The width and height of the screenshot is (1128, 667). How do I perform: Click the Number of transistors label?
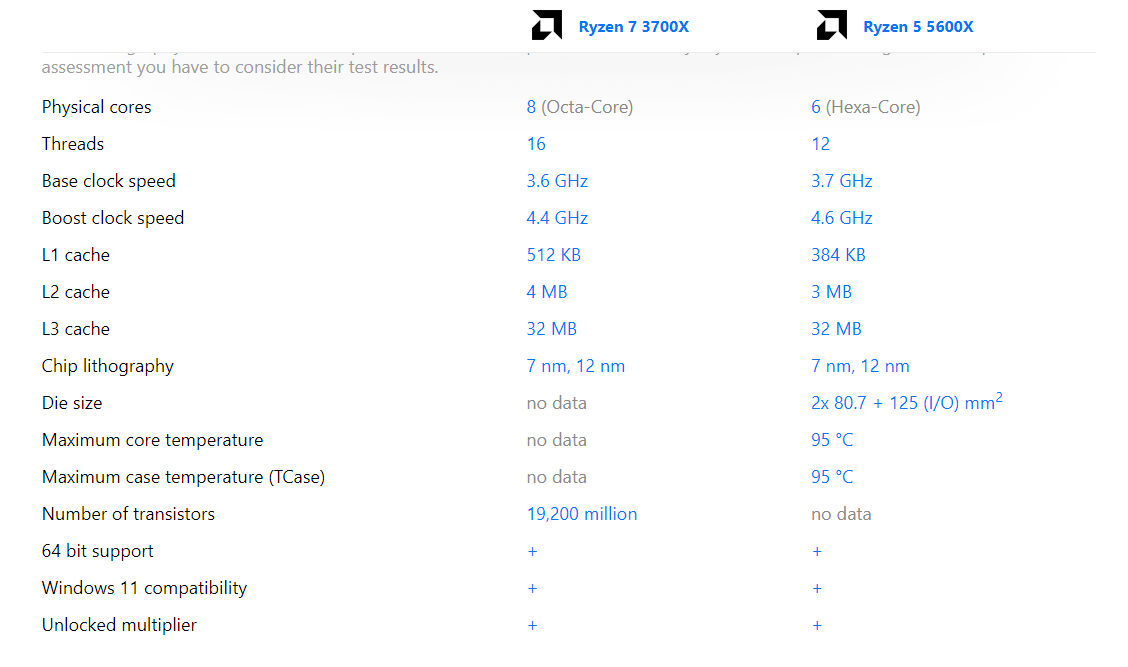(x=128, y=514)
